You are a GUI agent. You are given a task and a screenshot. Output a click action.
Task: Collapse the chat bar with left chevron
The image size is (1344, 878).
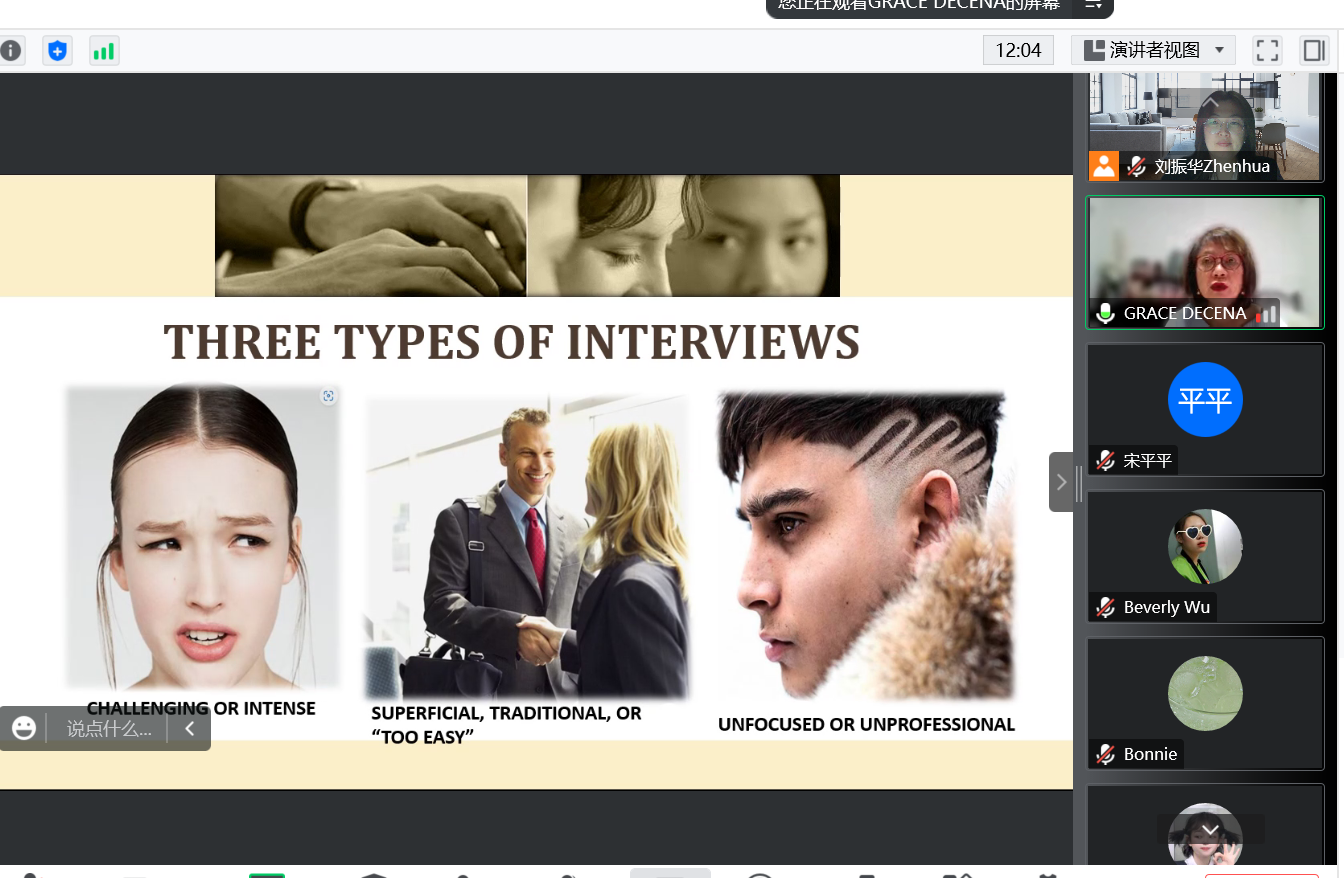189,729
